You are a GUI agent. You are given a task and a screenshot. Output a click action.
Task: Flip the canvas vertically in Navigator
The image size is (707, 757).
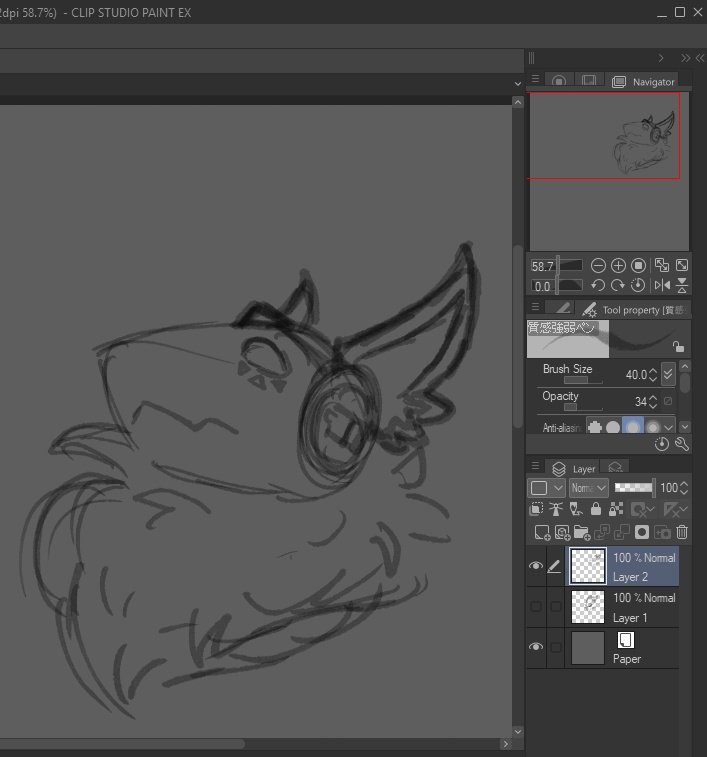(x=682, y=285)
